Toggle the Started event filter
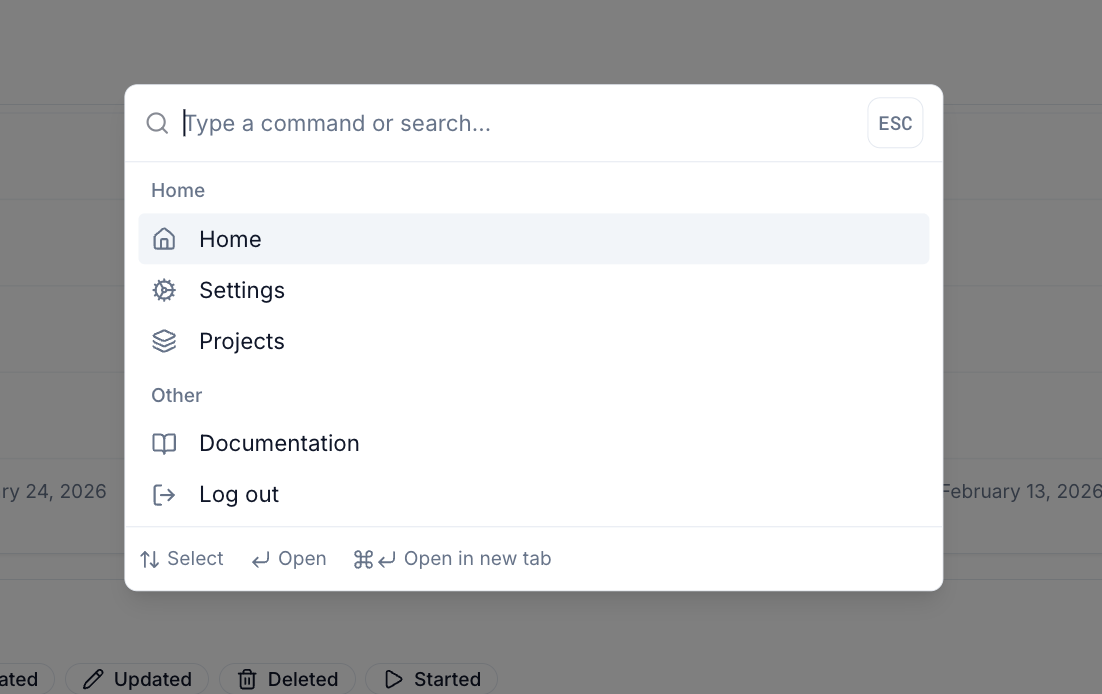Image resolution: width=1102 pixels, height=694 pixels. [x=431, y=679]
